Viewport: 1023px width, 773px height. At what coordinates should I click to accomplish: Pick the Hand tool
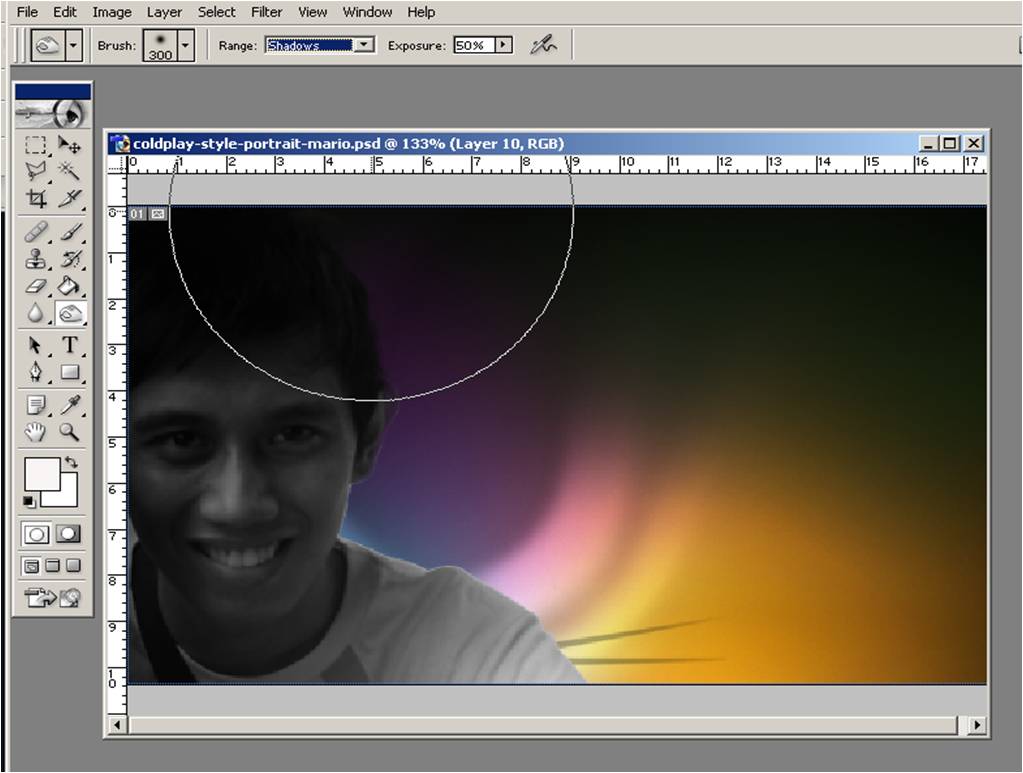click(x=36, y=432)
